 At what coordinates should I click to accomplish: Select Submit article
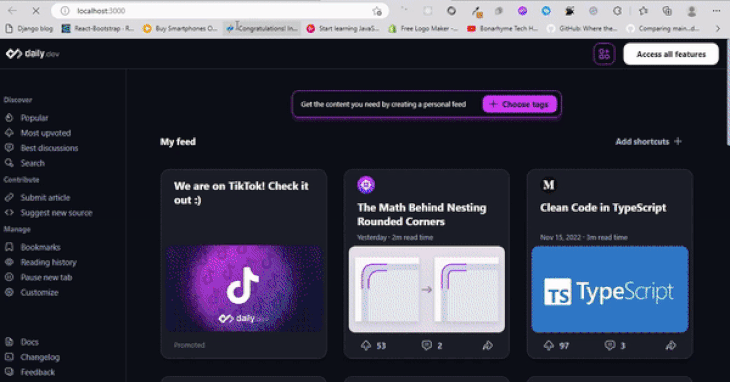click(x=37, y=198)
